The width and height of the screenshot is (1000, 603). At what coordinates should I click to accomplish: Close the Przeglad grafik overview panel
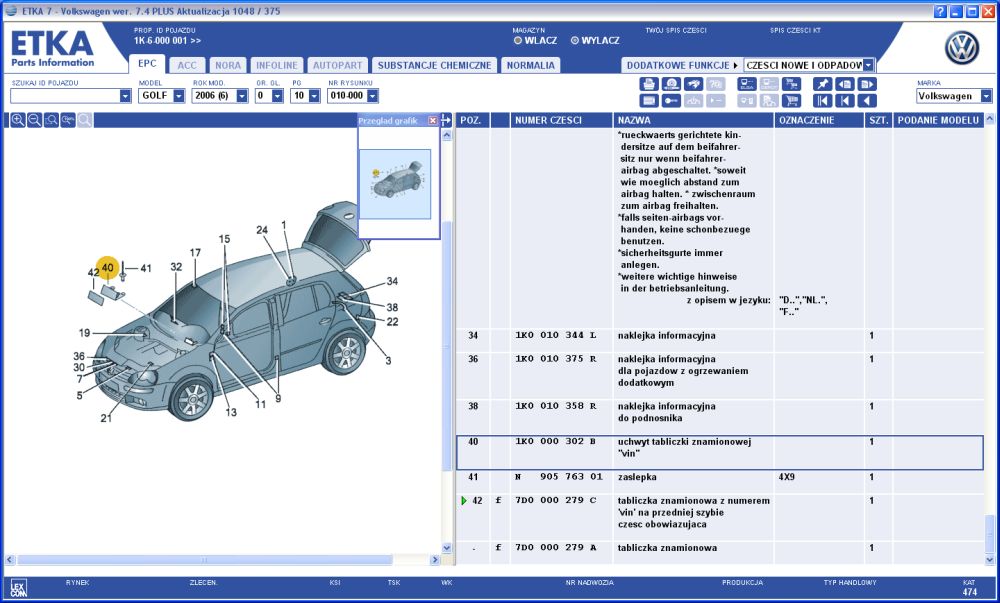point(433,120)
